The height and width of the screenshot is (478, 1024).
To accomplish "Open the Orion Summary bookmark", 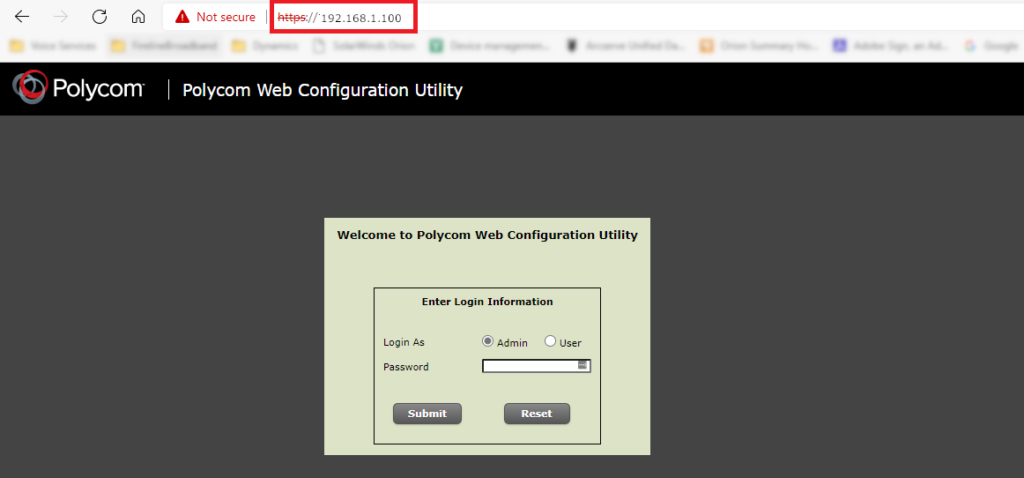I will tap(758, 46).
